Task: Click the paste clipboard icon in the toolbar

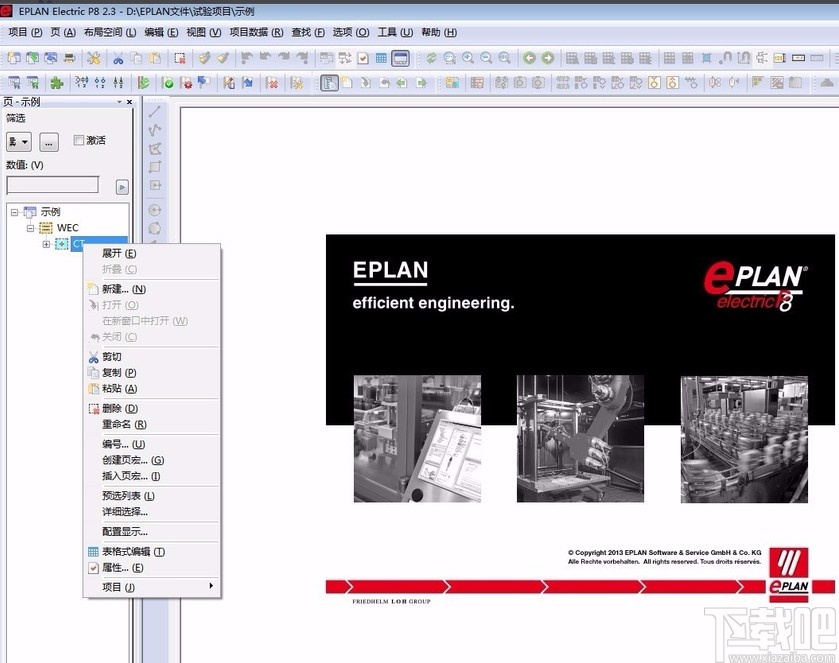Action: [x=155, y=58]
